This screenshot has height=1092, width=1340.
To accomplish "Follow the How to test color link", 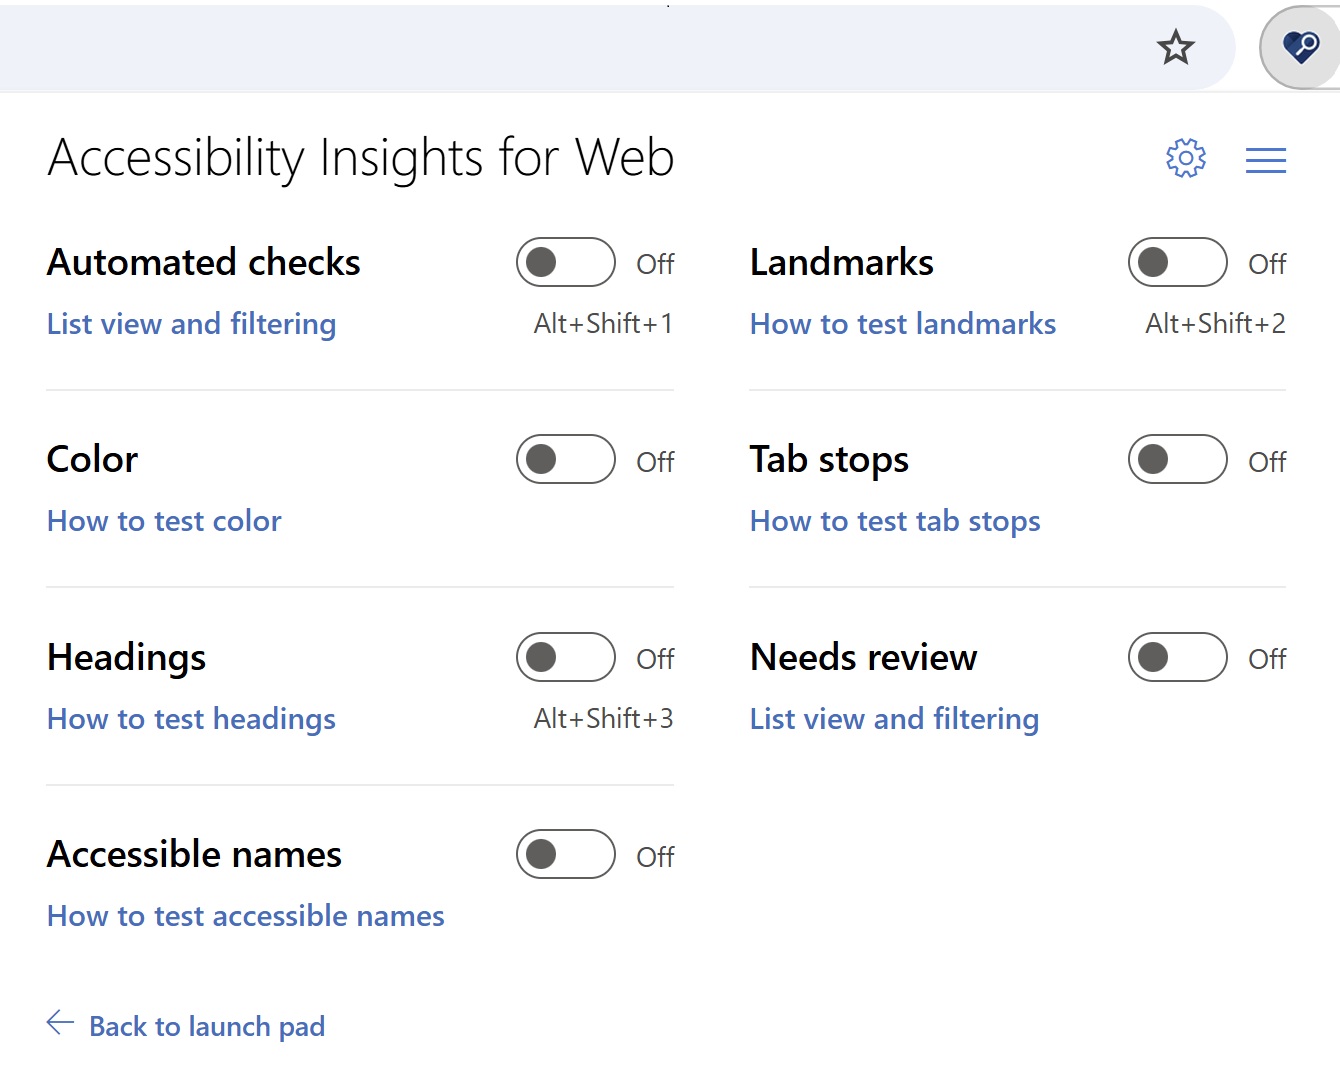I will coord(164,521).
